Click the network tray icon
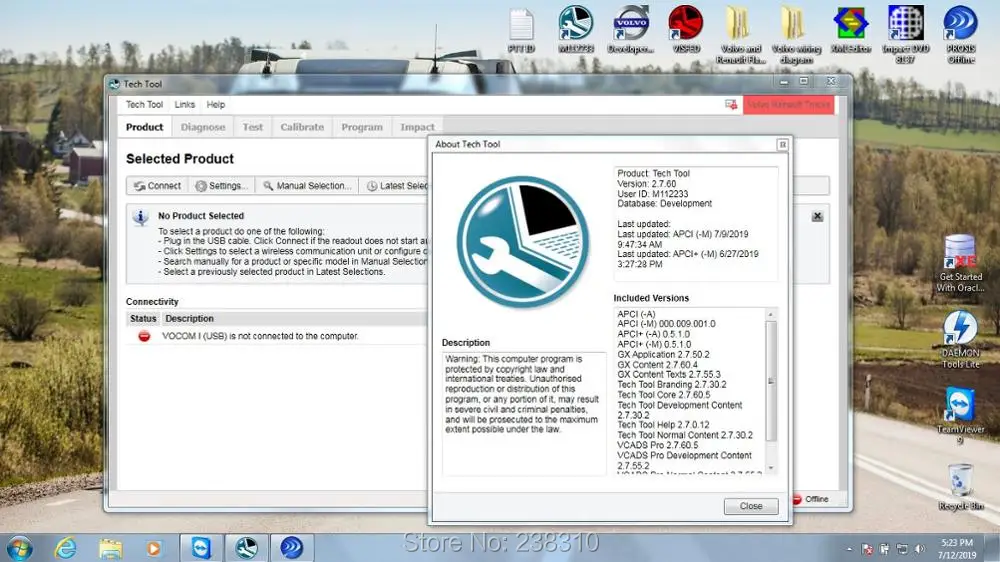Image resolution: width=1000 pixels, height=562 pixels. pos(902,549)
